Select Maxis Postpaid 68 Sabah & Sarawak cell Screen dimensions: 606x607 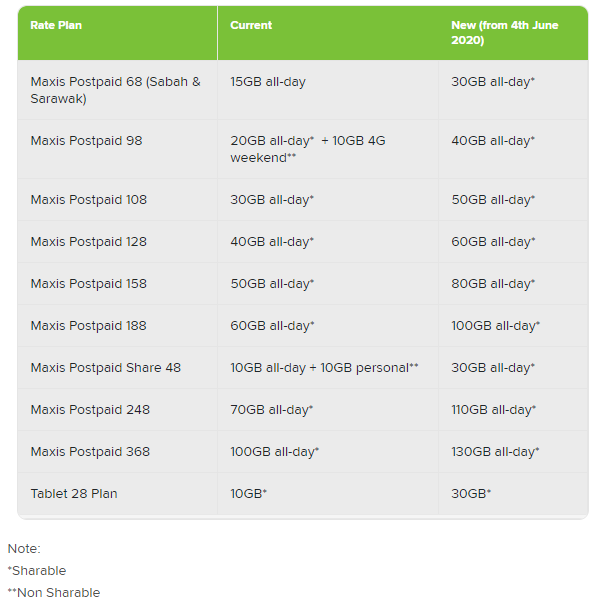(115, 90)
